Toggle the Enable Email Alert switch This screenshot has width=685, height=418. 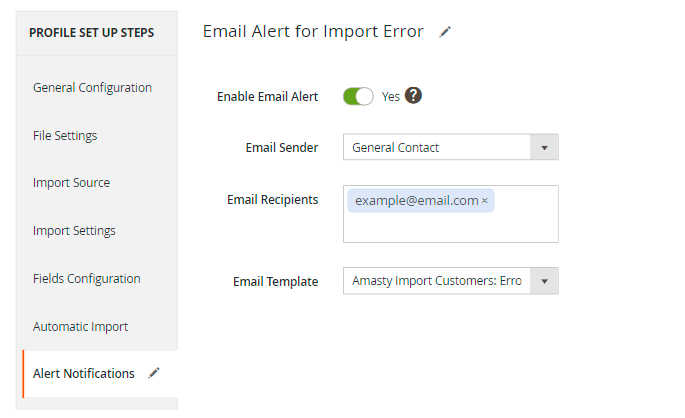pos(358,96)
